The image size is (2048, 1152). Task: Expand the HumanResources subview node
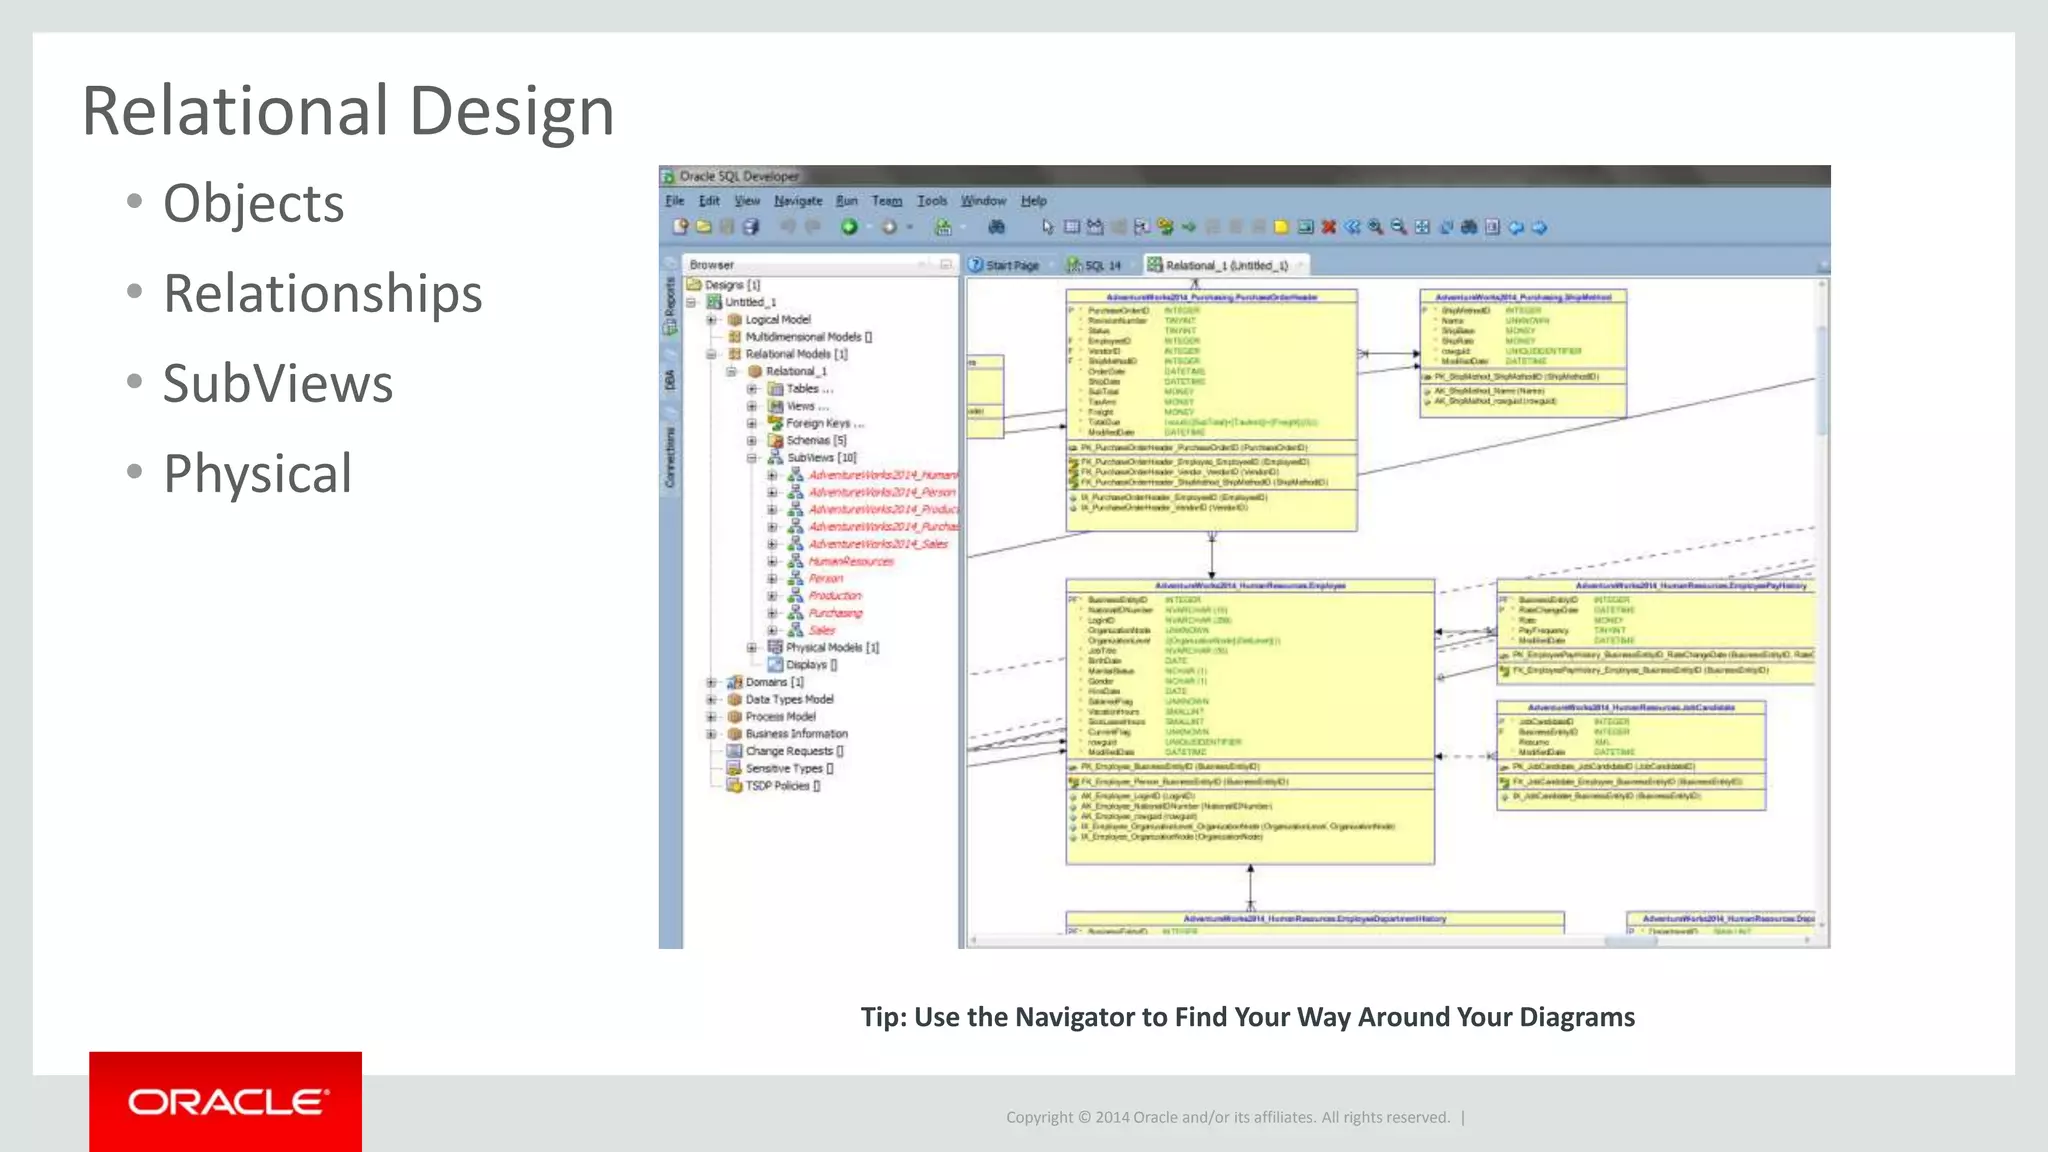click(772, 561)
